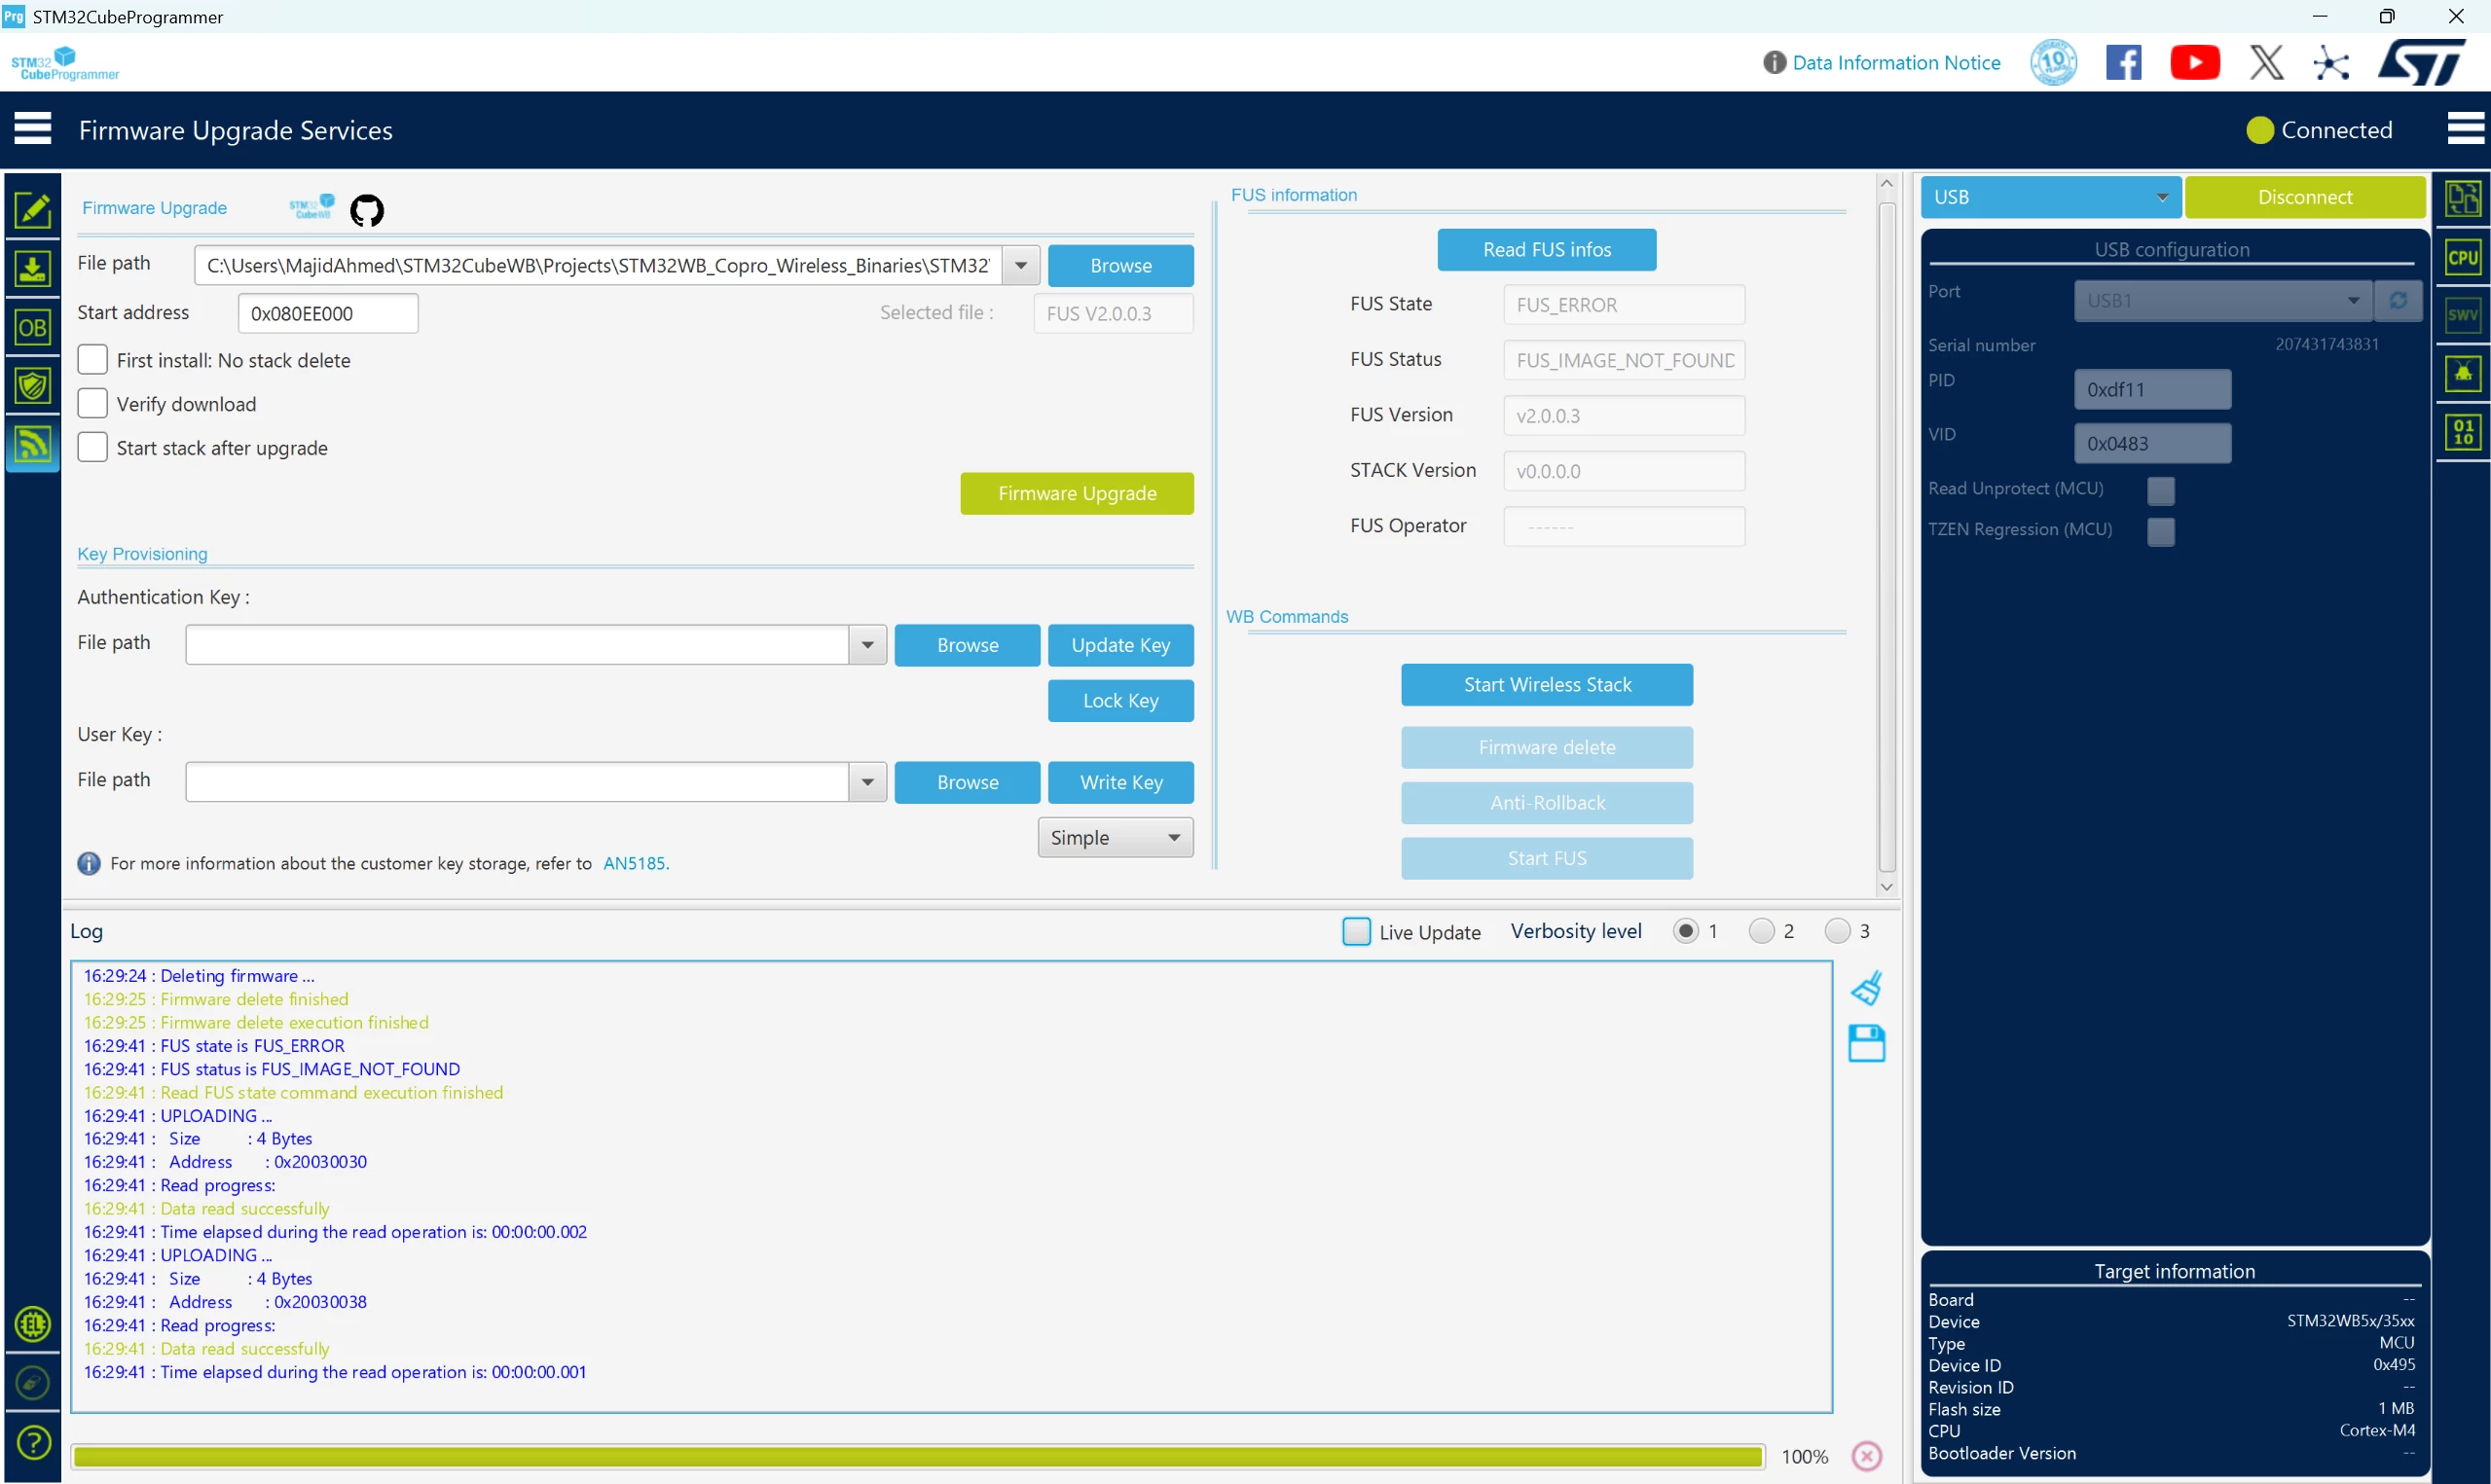Open the SWV viewer icon

click(x=2463, y=315)
